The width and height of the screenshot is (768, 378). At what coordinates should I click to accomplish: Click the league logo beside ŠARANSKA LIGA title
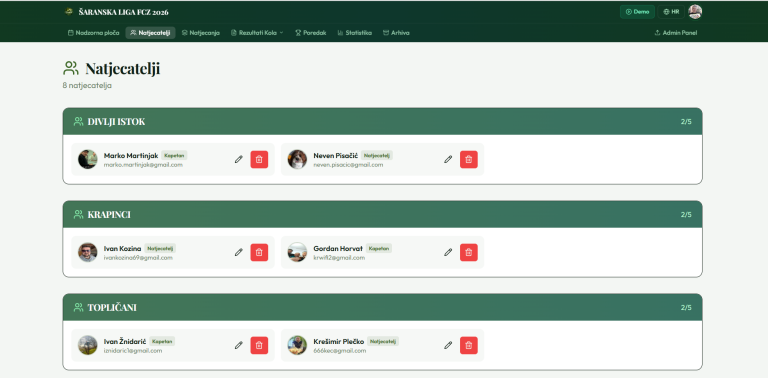[x=69, y=12]
